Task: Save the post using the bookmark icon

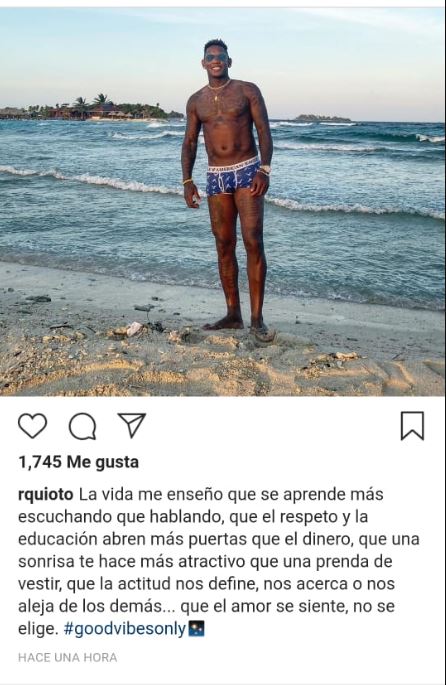Action: click(412, 426)
